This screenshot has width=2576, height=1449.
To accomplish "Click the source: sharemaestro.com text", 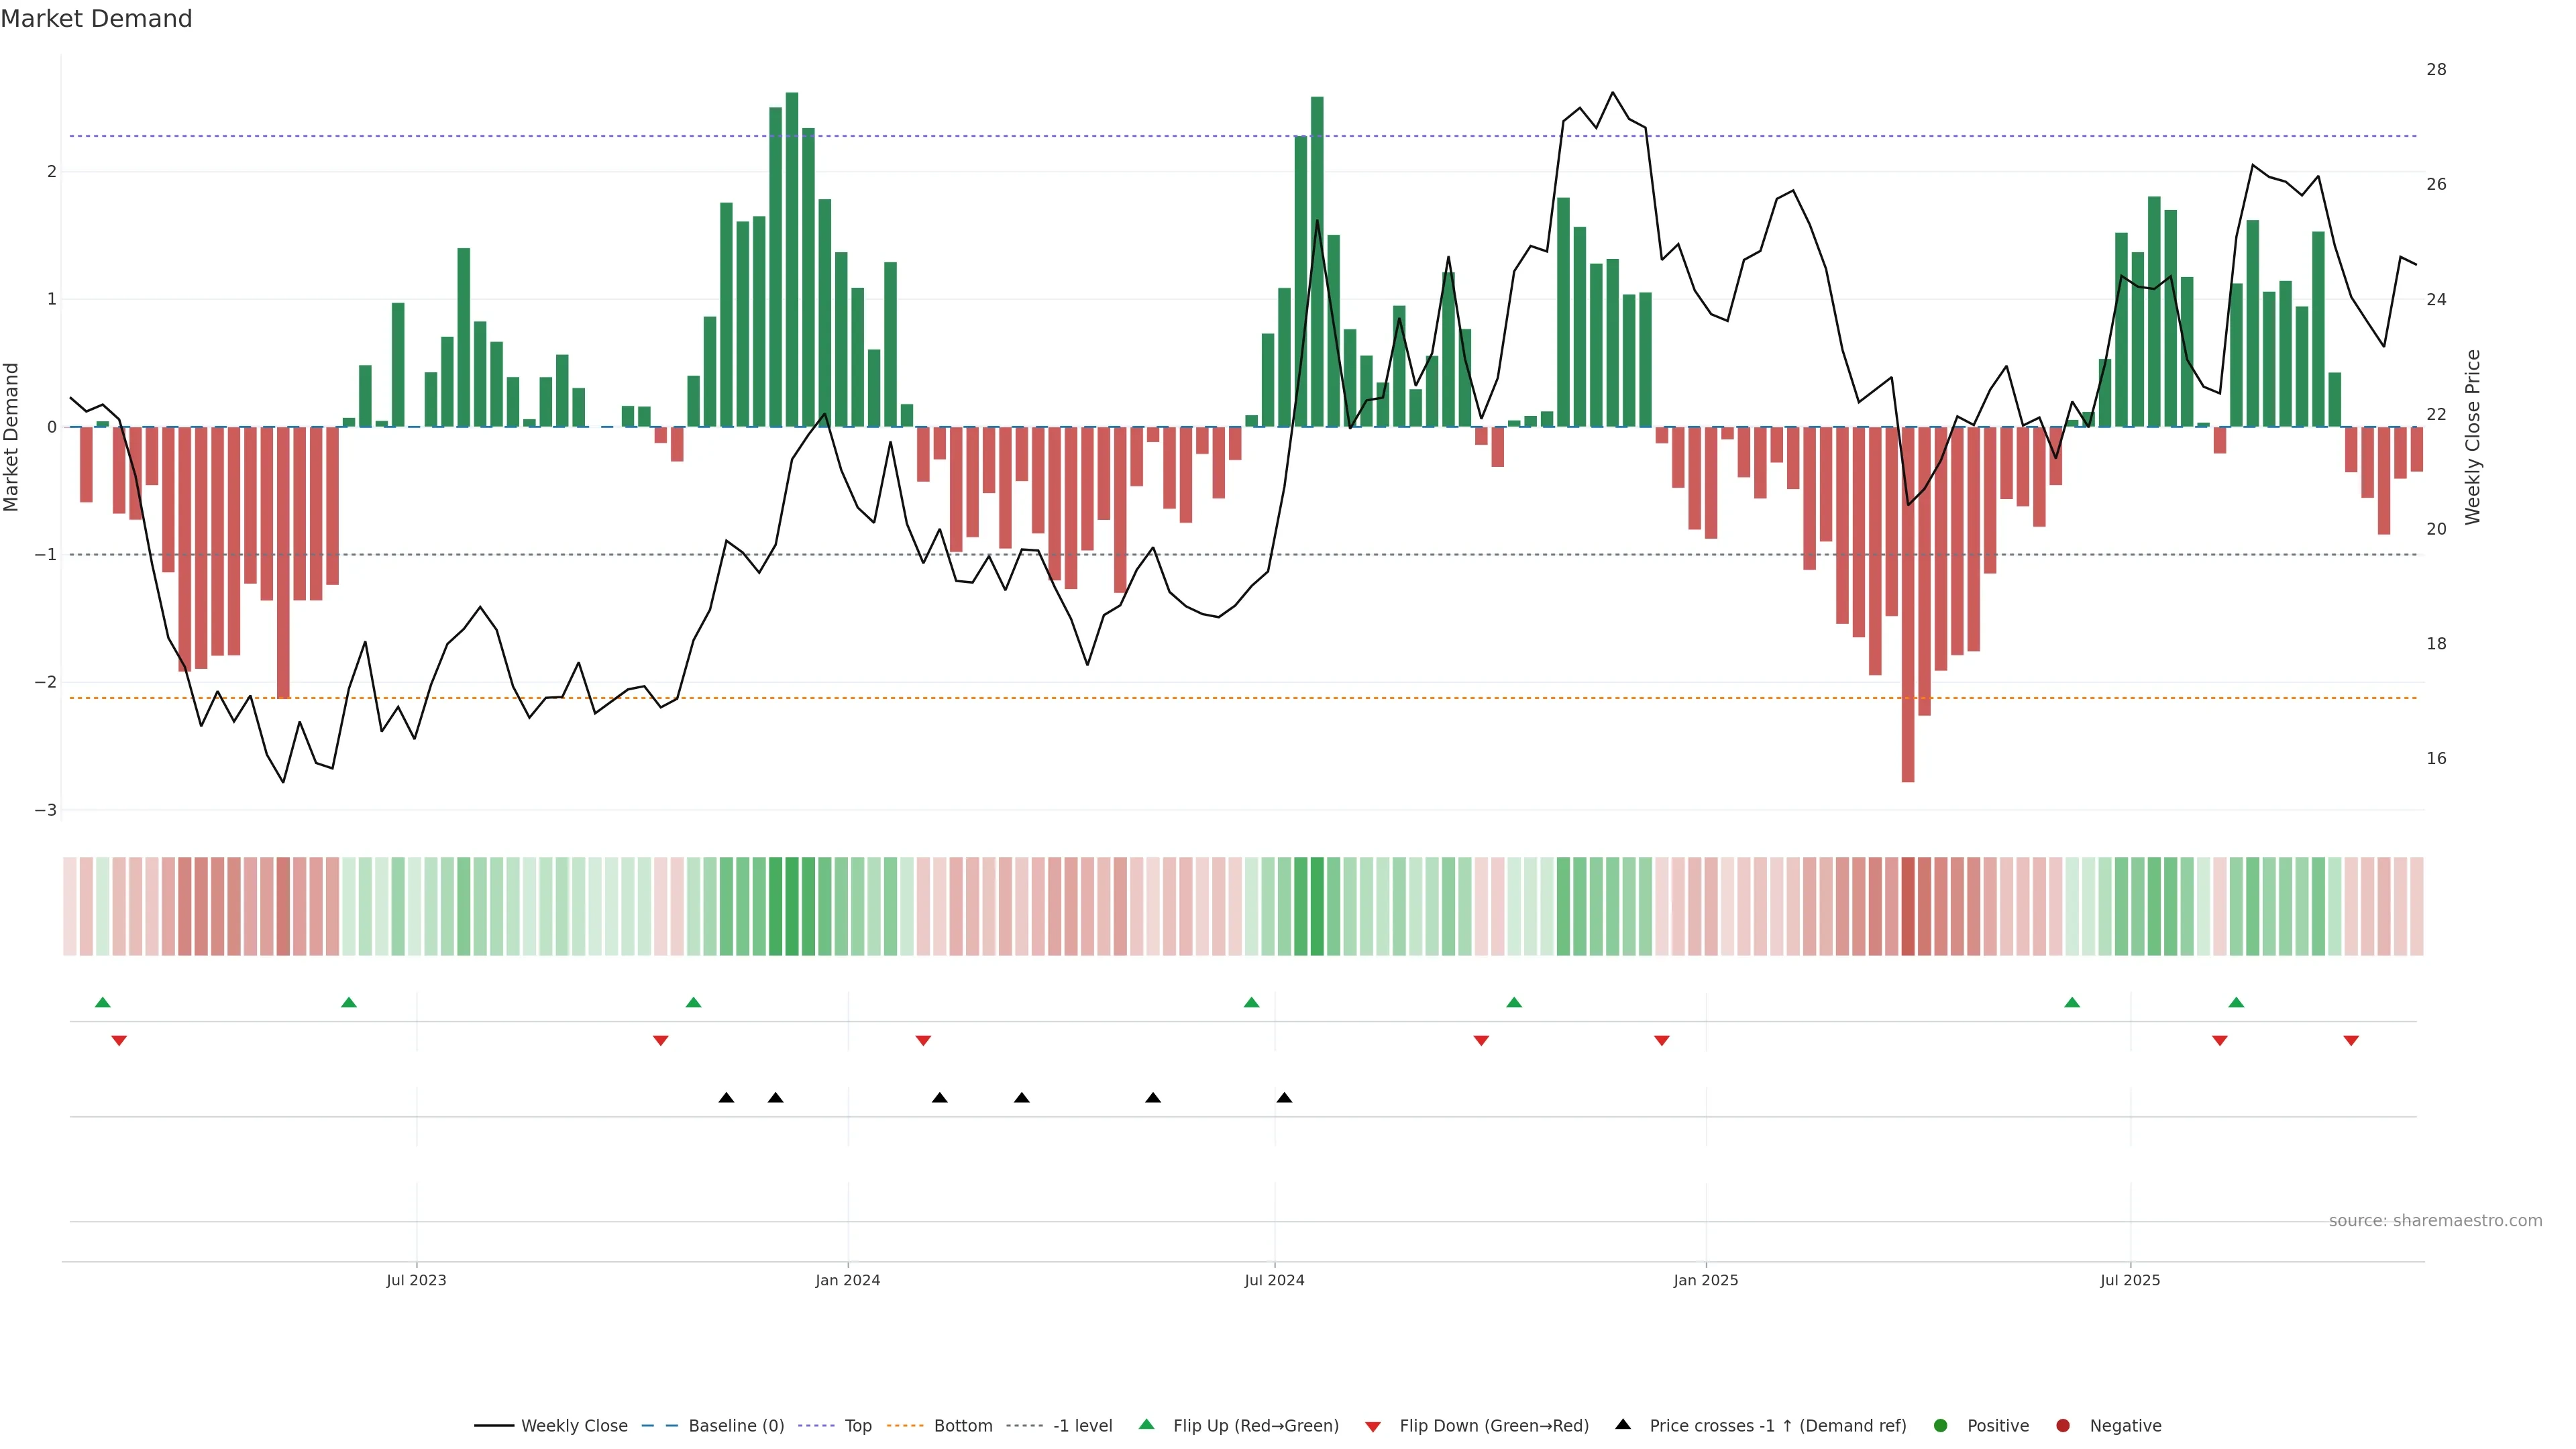I will pyautogui.click(x=2435, y=1221).
